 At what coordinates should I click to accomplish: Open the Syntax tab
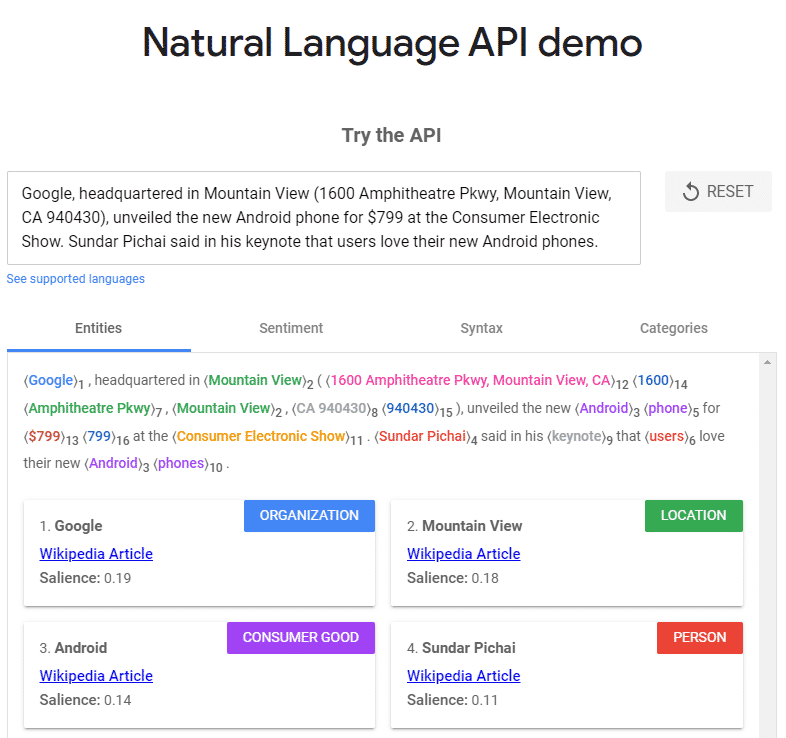click(x=482, y=328)
